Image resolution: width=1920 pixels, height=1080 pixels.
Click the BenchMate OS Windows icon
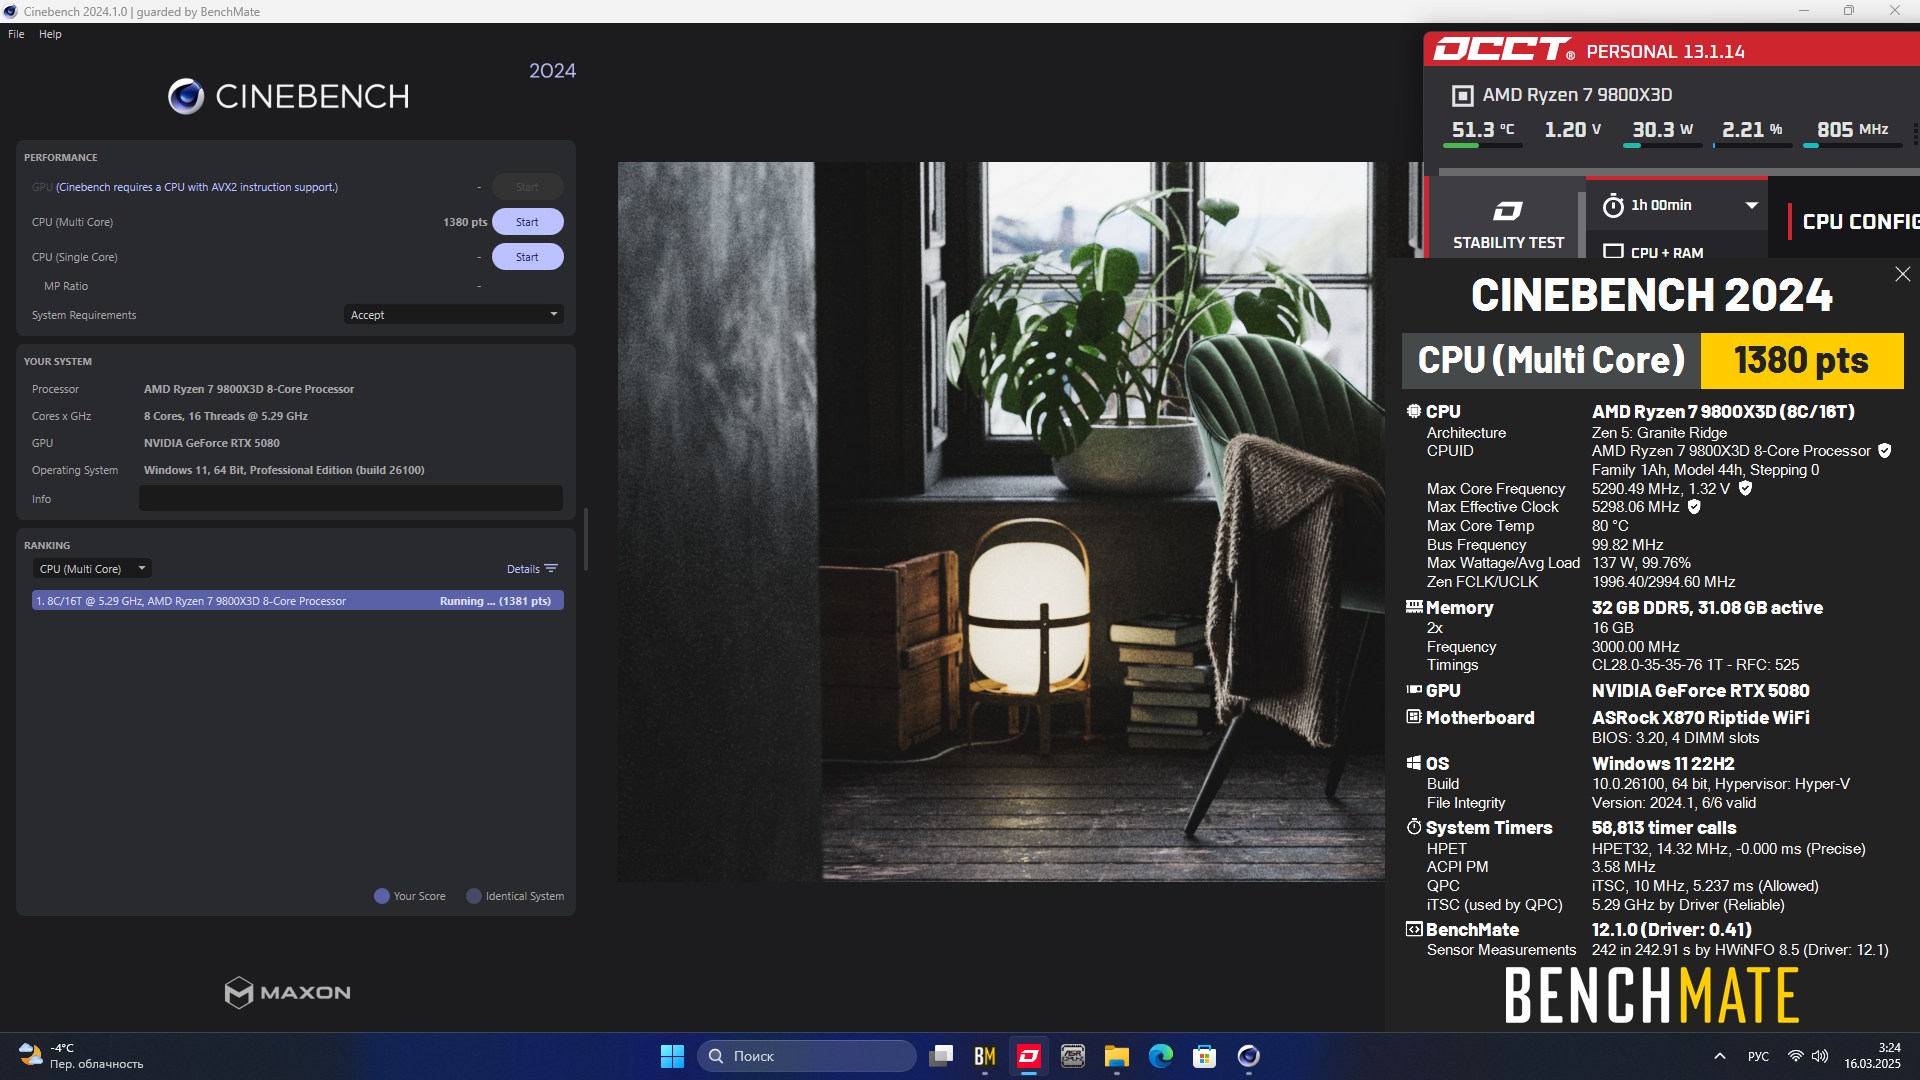click(x=1414, y=763)
